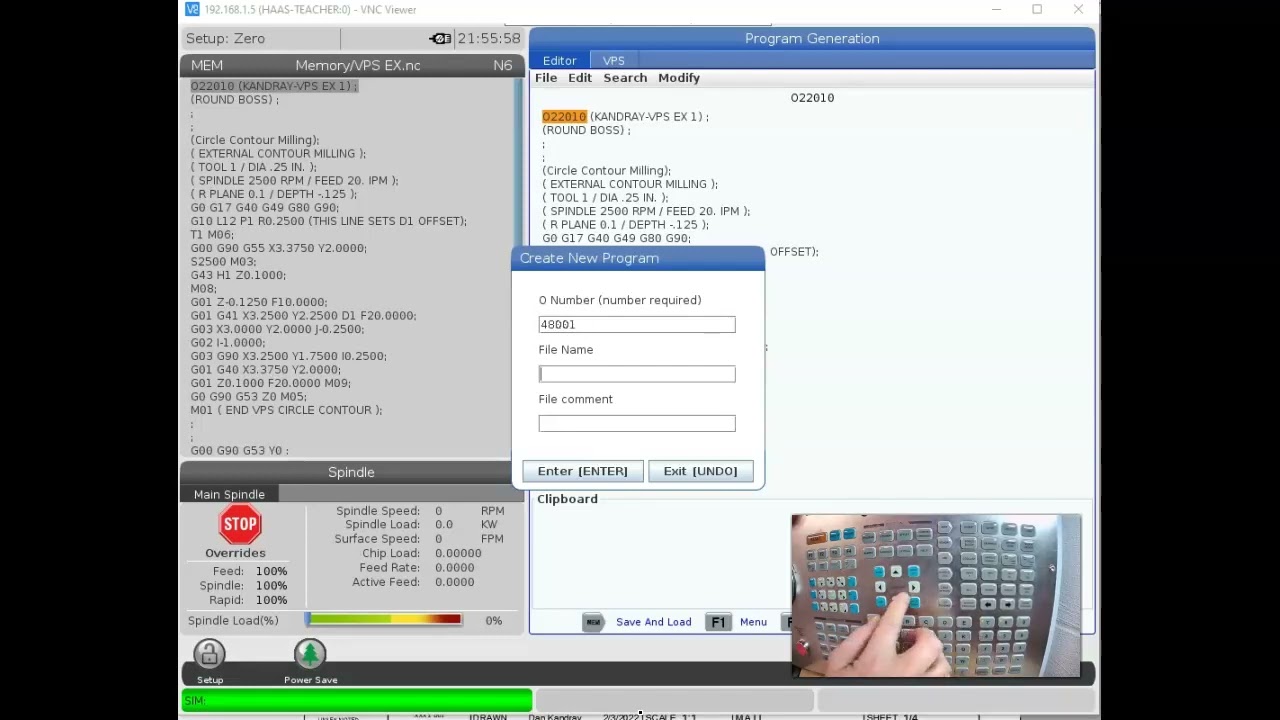This screenshot has width=1280, height=720.
Task: Click the program list vertical scrollbar
Action: click(x=518, y=267)
